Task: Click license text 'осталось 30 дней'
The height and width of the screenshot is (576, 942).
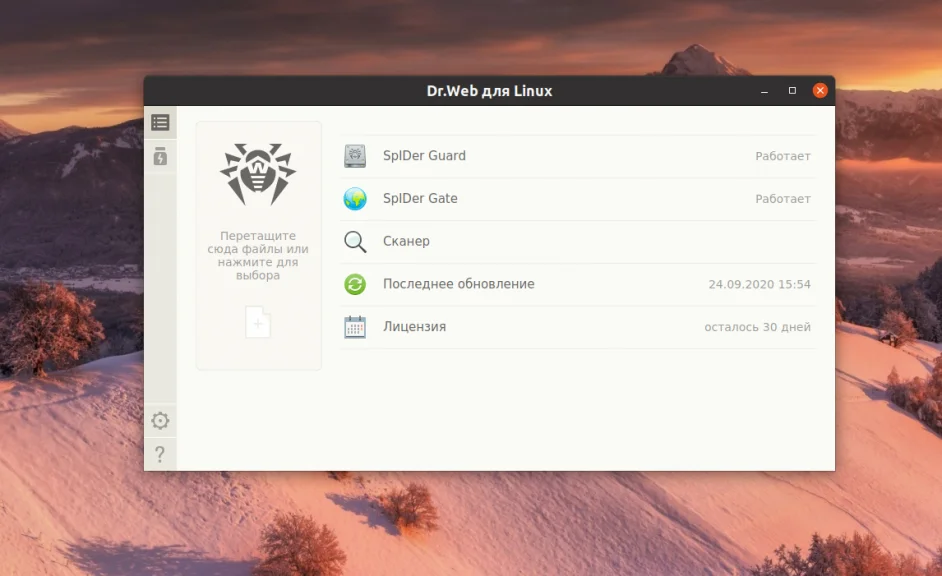Action: pos(758,327)
